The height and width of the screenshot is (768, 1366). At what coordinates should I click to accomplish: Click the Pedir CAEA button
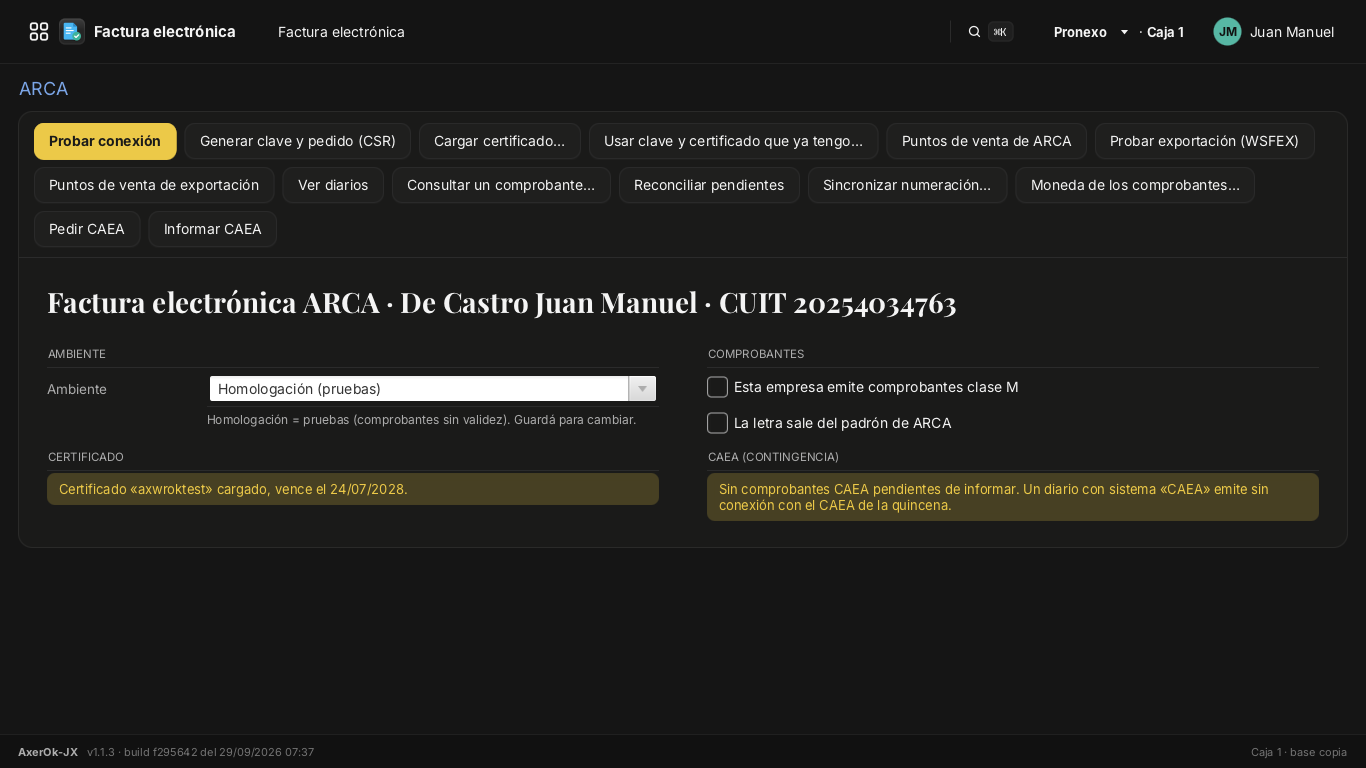[87, 229]
